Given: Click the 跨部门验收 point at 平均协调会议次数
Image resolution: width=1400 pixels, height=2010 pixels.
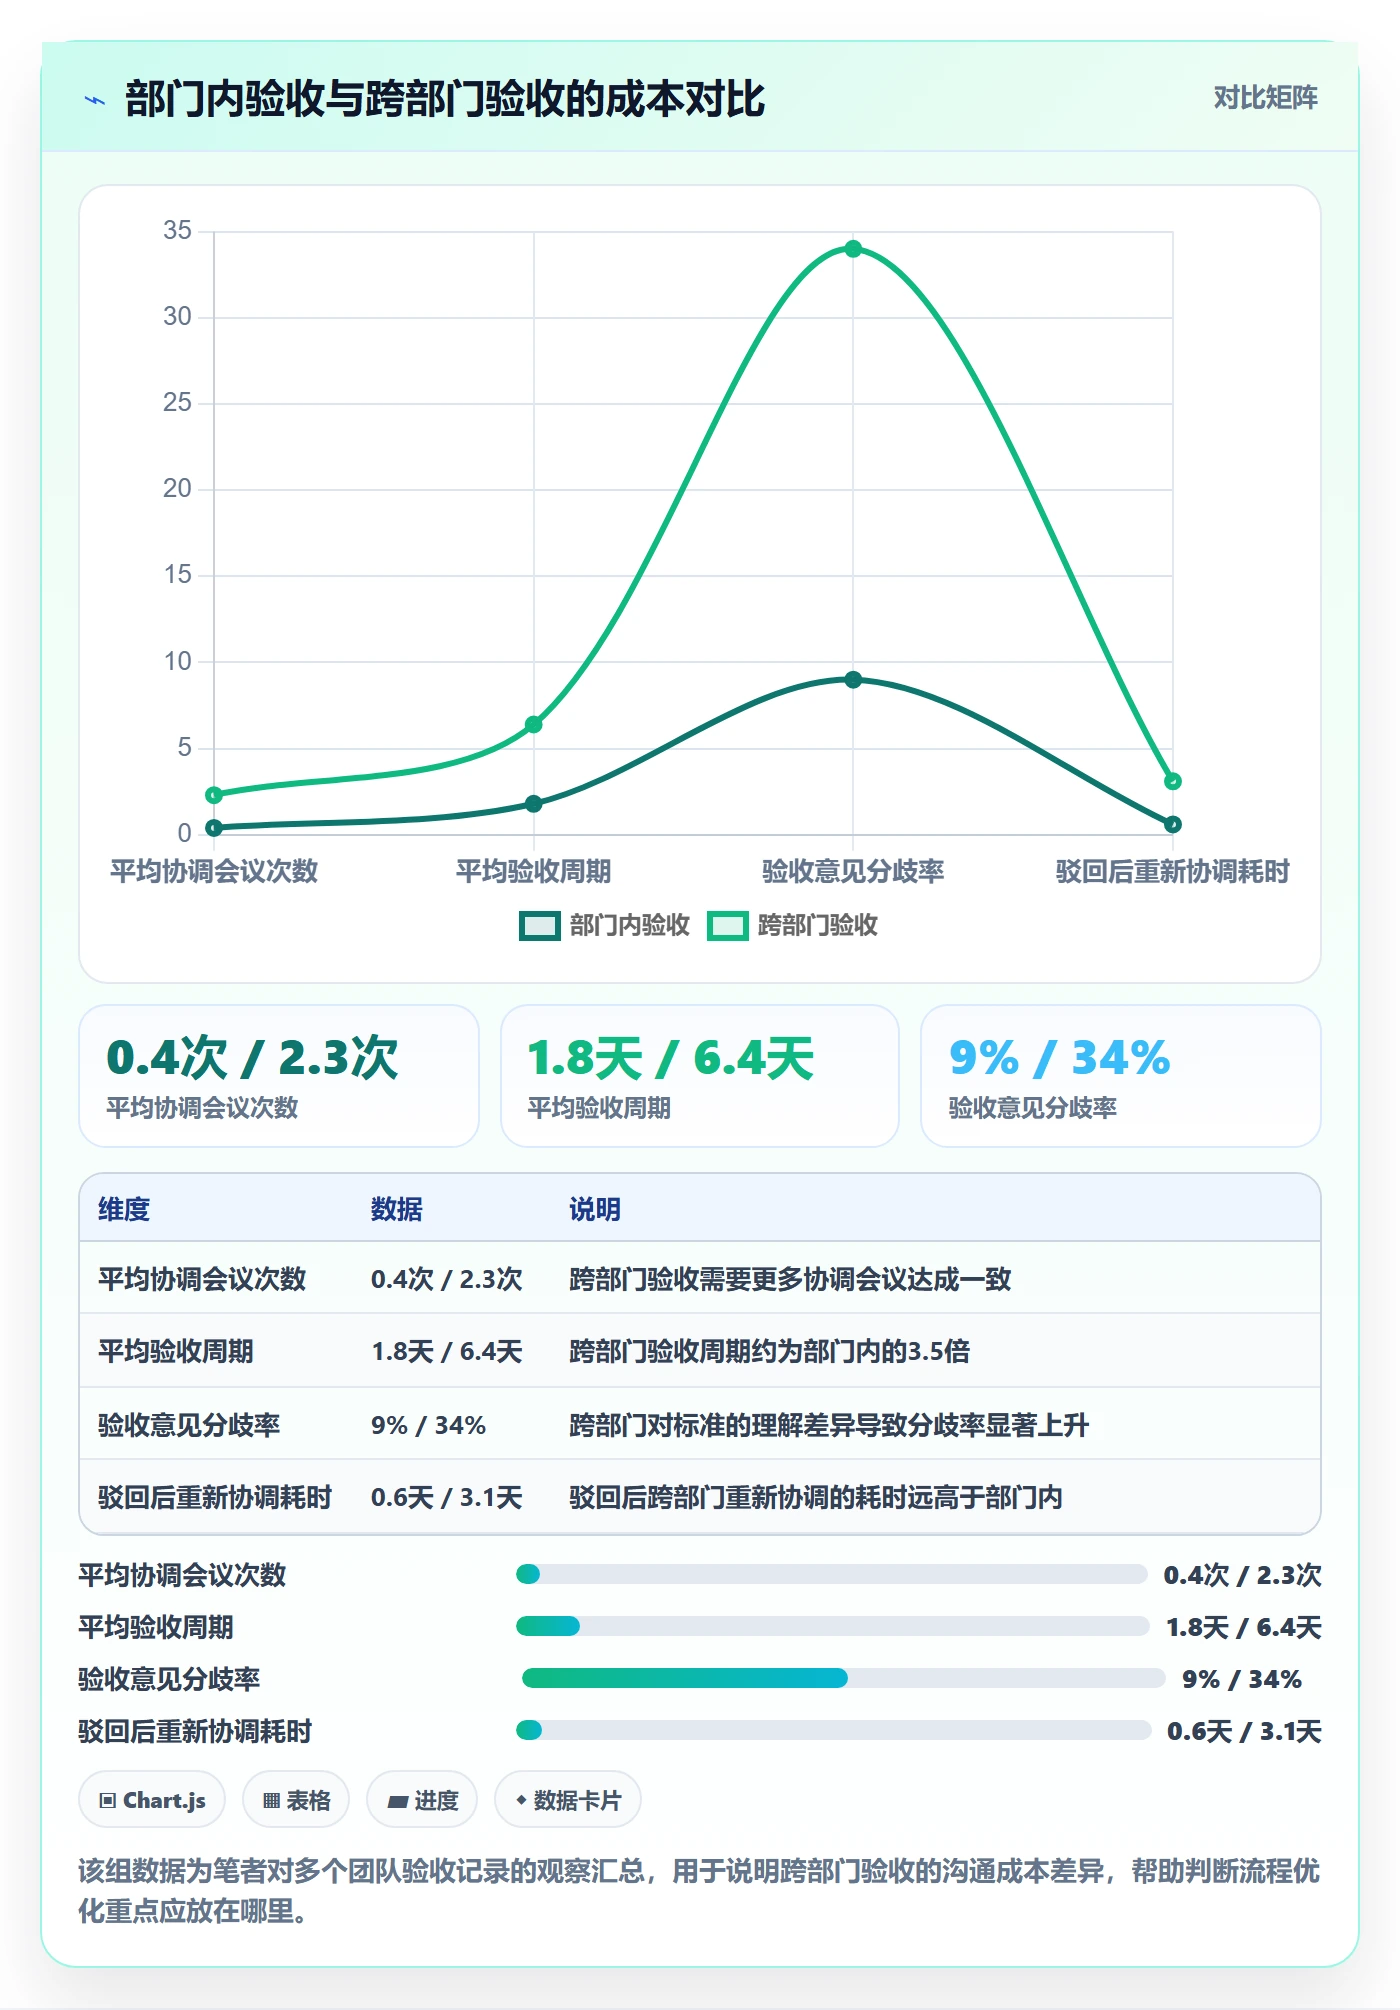Looking at the screenshot, I should click(214, 795).
